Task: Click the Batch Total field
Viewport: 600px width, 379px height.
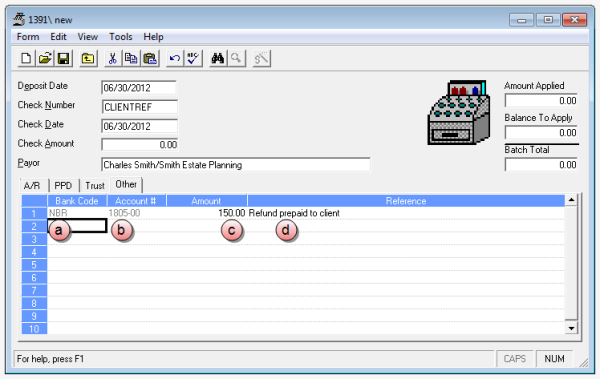Action: click(x=541, y=165)
